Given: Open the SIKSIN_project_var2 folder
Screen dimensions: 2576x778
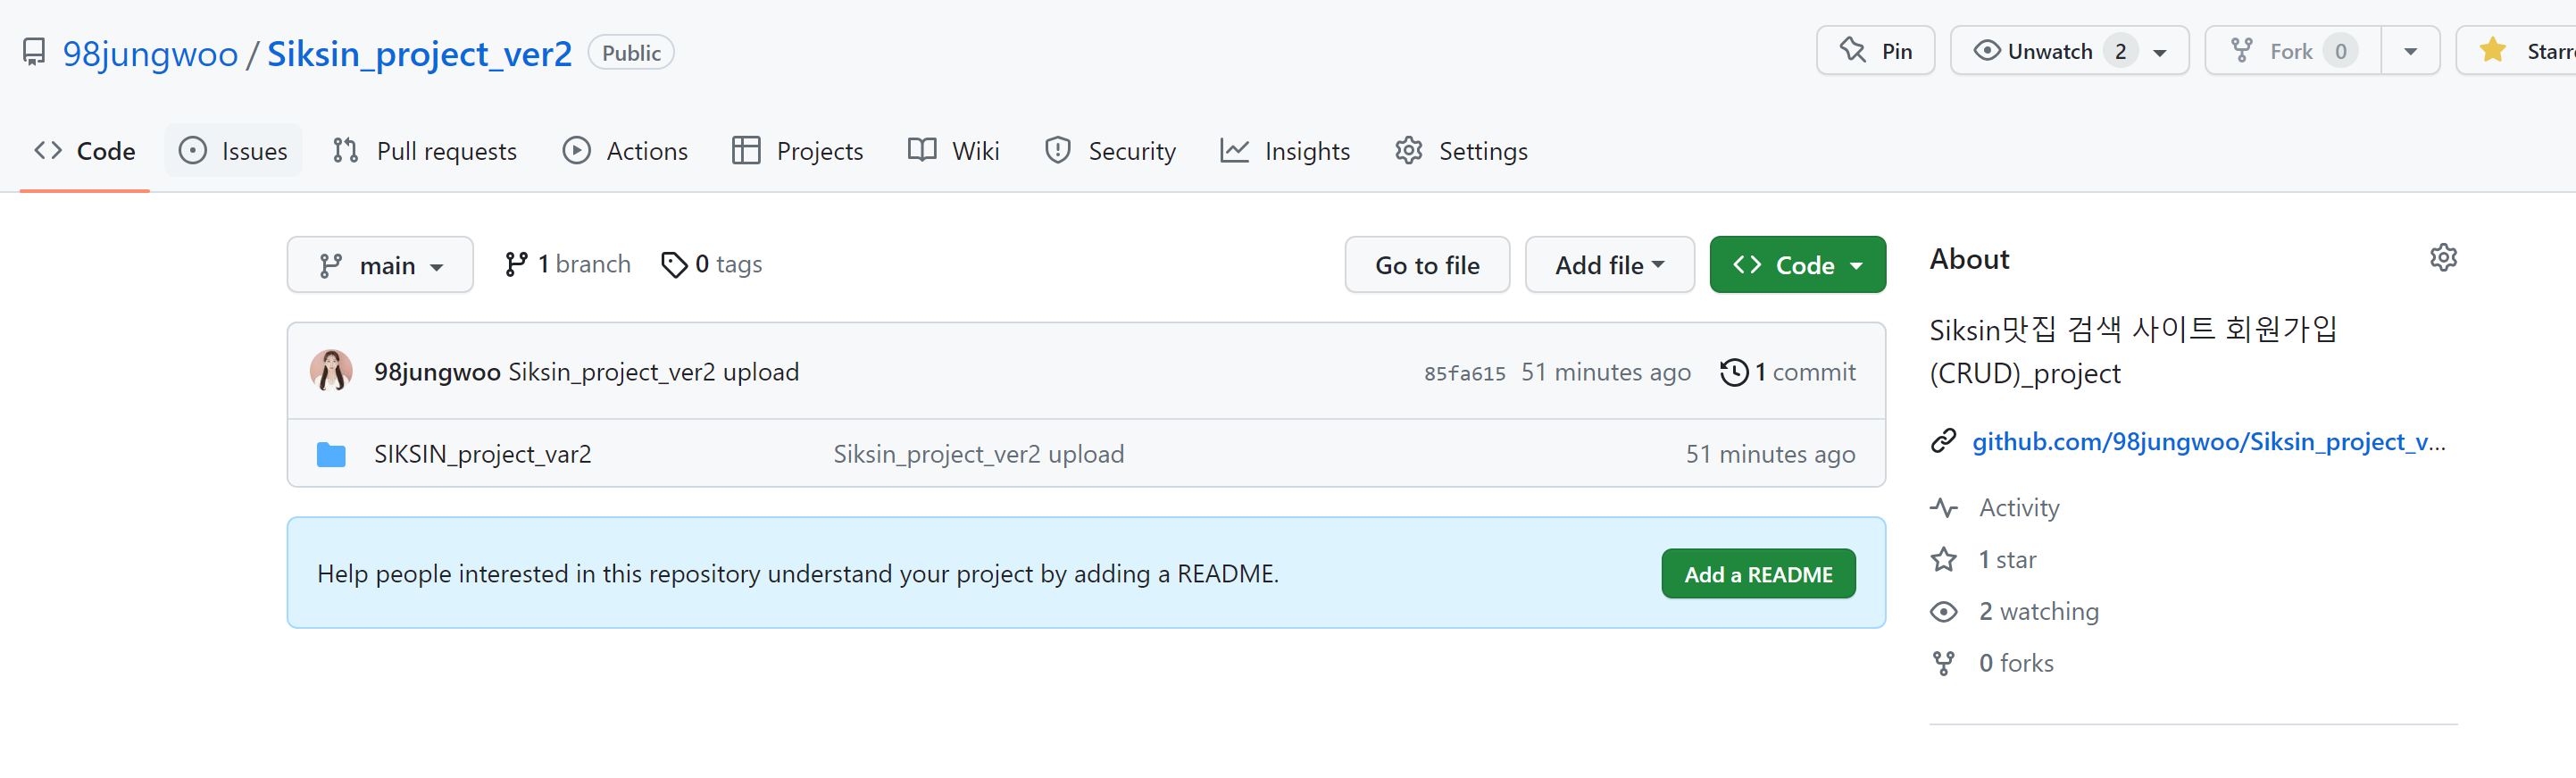Looking at the screenshot, I should [483, 454].
